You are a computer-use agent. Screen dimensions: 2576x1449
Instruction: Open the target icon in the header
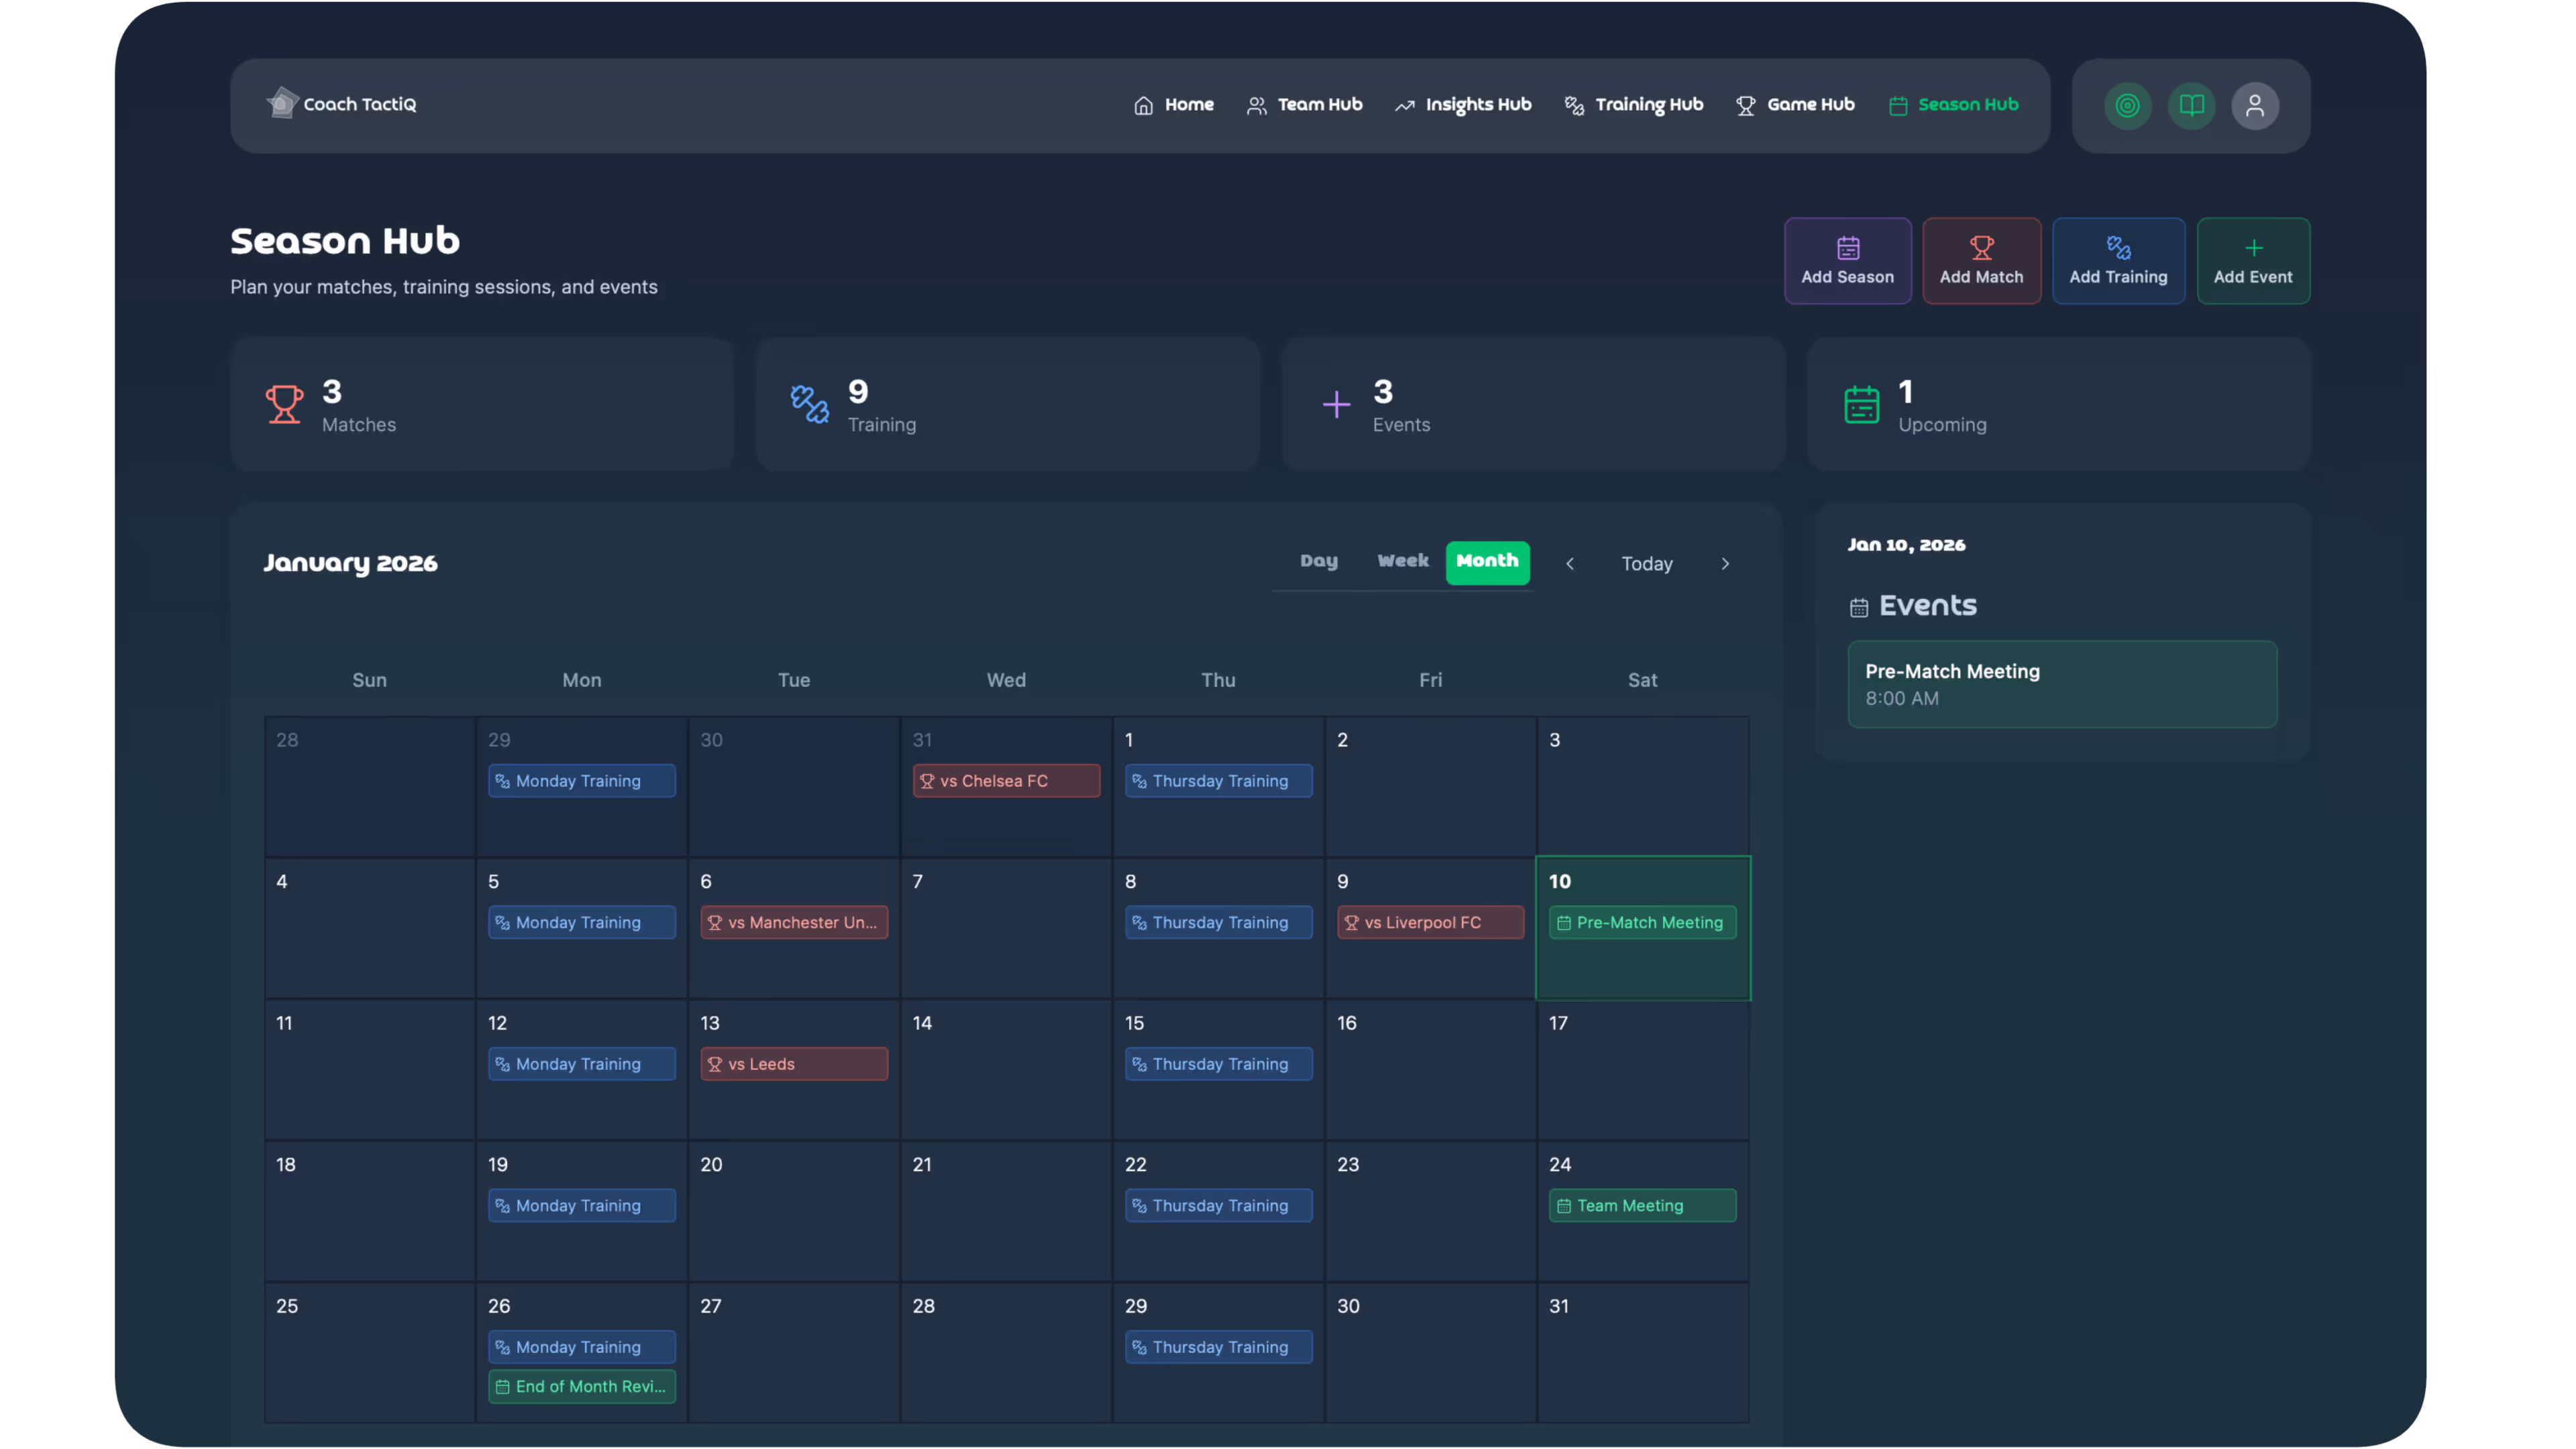[x=2127, y=105]
